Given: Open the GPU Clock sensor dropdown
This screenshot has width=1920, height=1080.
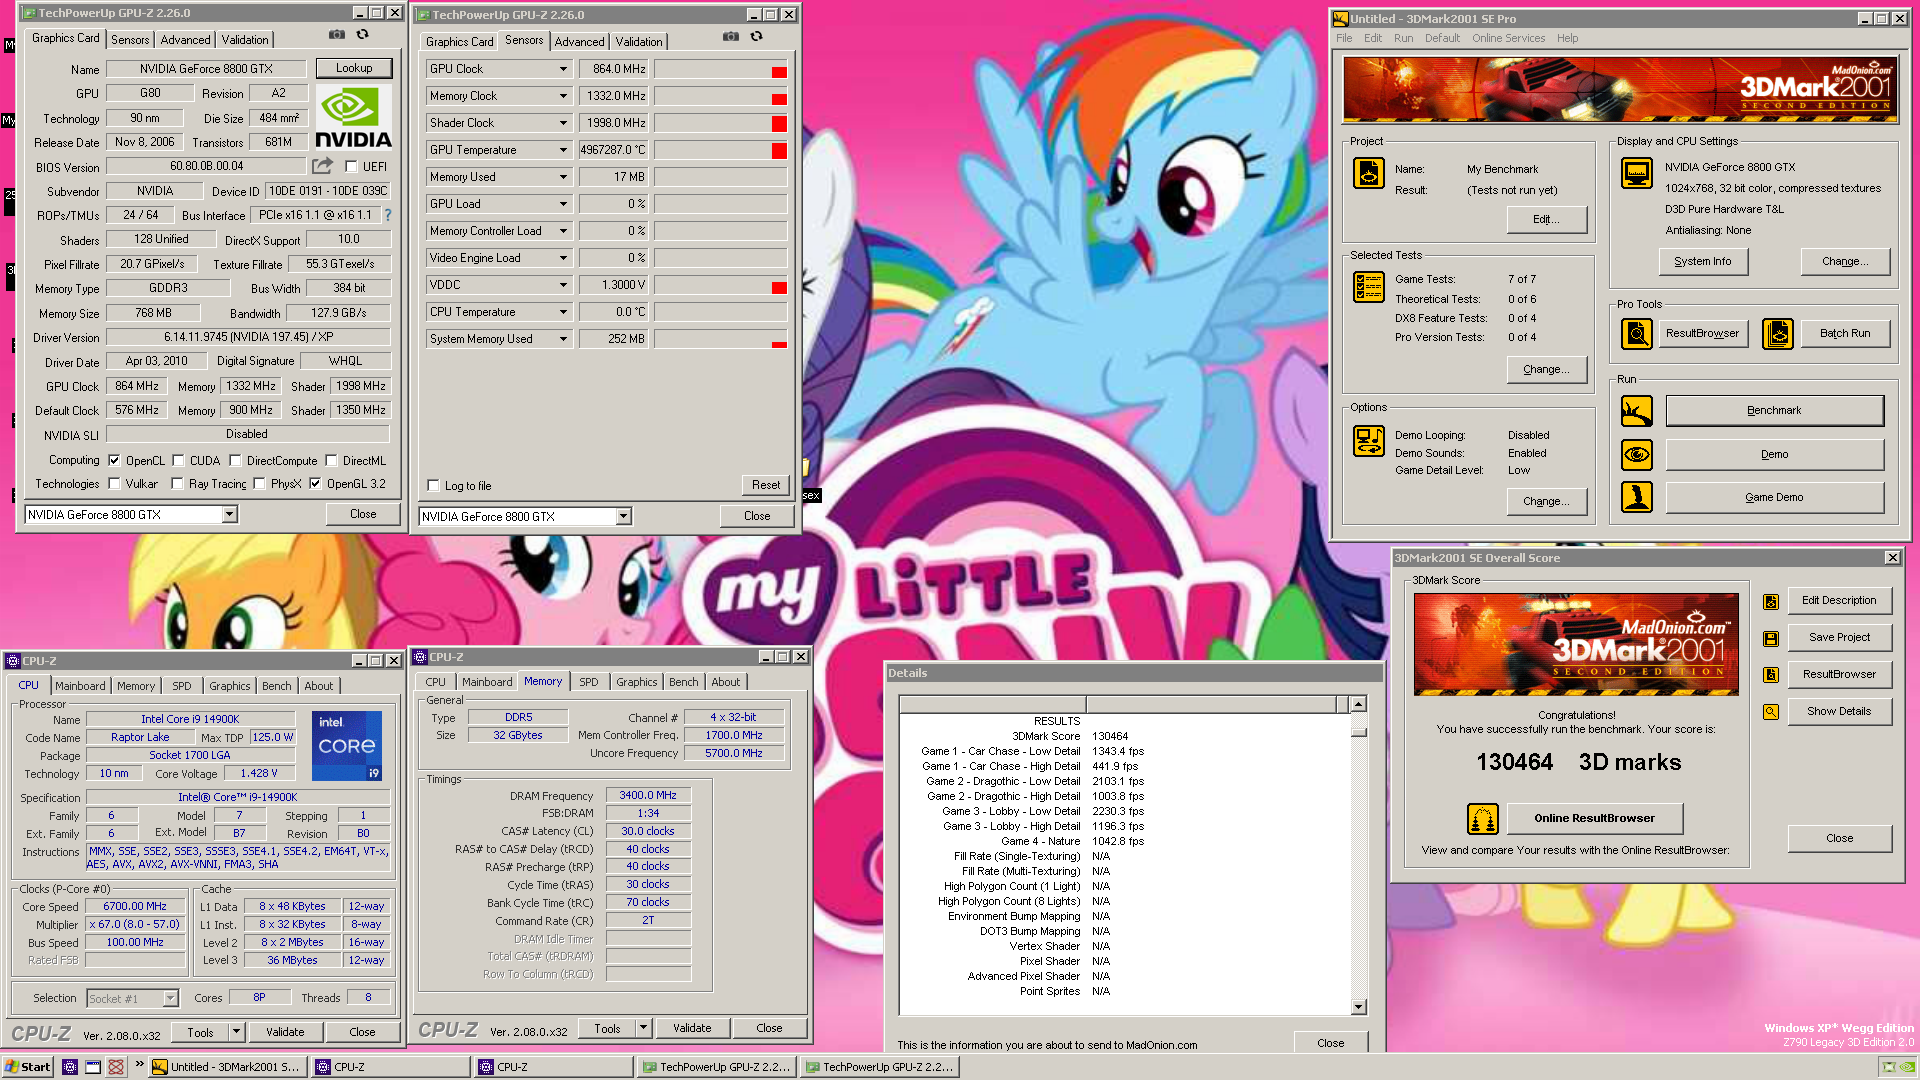Looking at the screenshot, I should pyautogui.click(x=563, y=69).
